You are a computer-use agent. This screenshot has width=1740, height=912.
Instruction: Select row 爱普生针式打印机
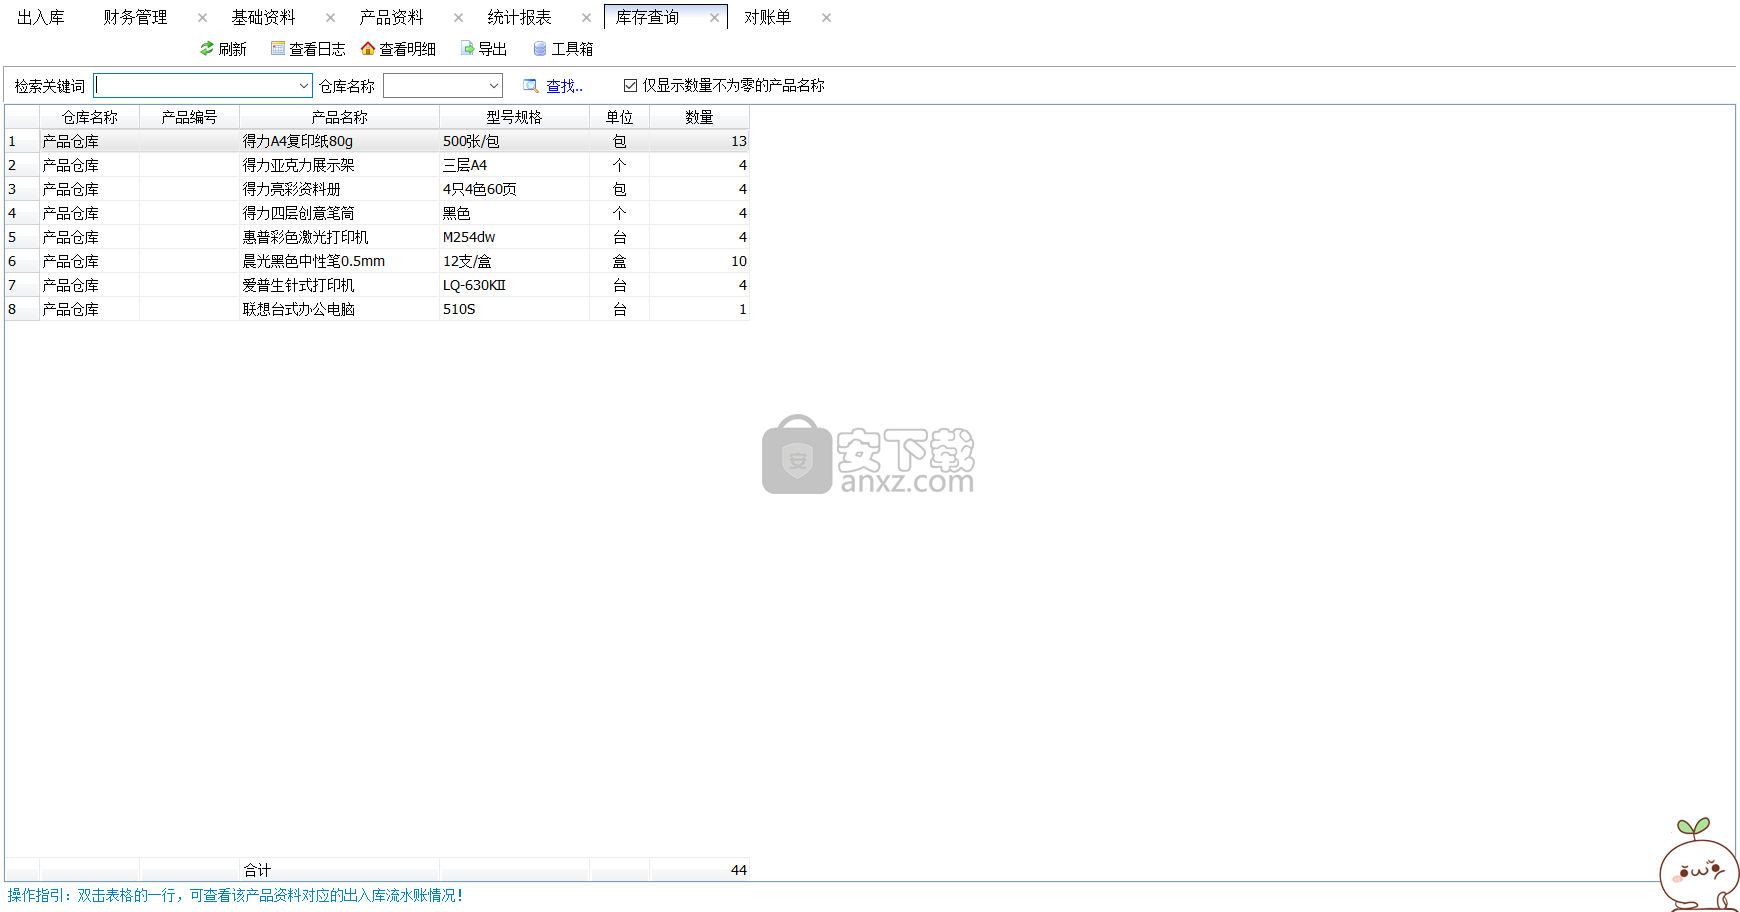tap(377, 285)
